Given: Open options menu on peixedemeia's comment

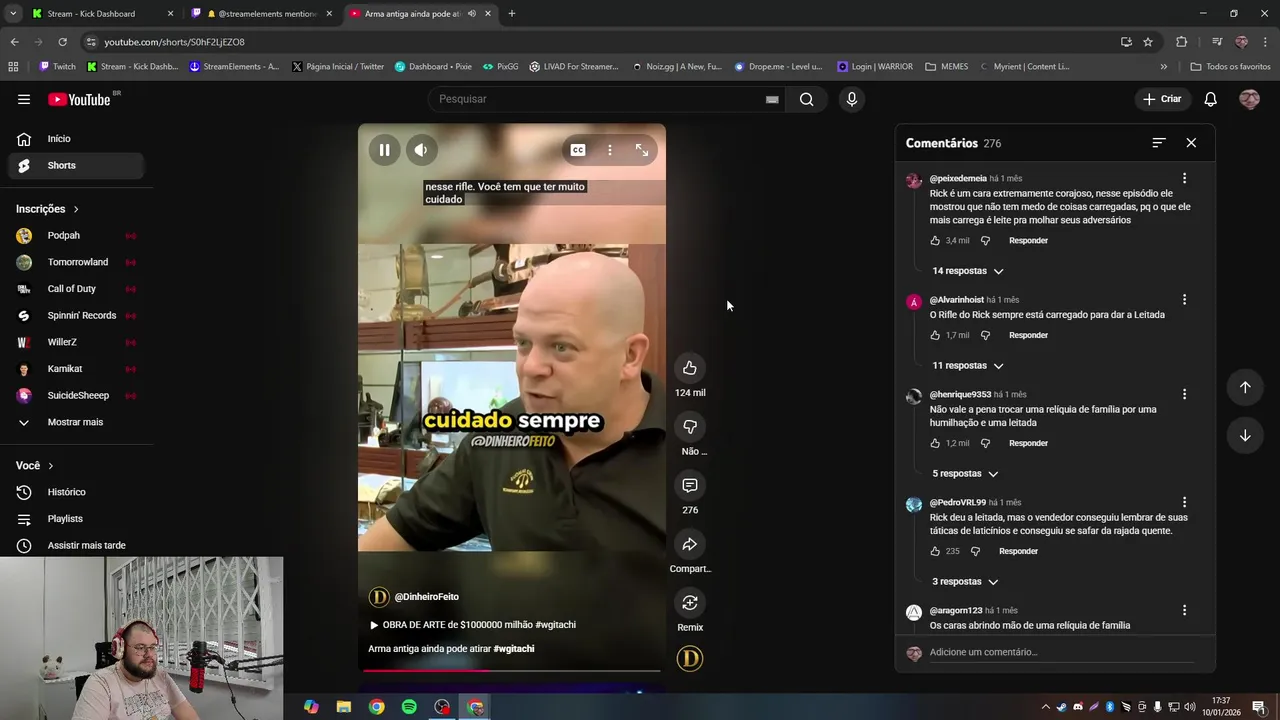Looking at the screenshot, I should (1184, 178).
